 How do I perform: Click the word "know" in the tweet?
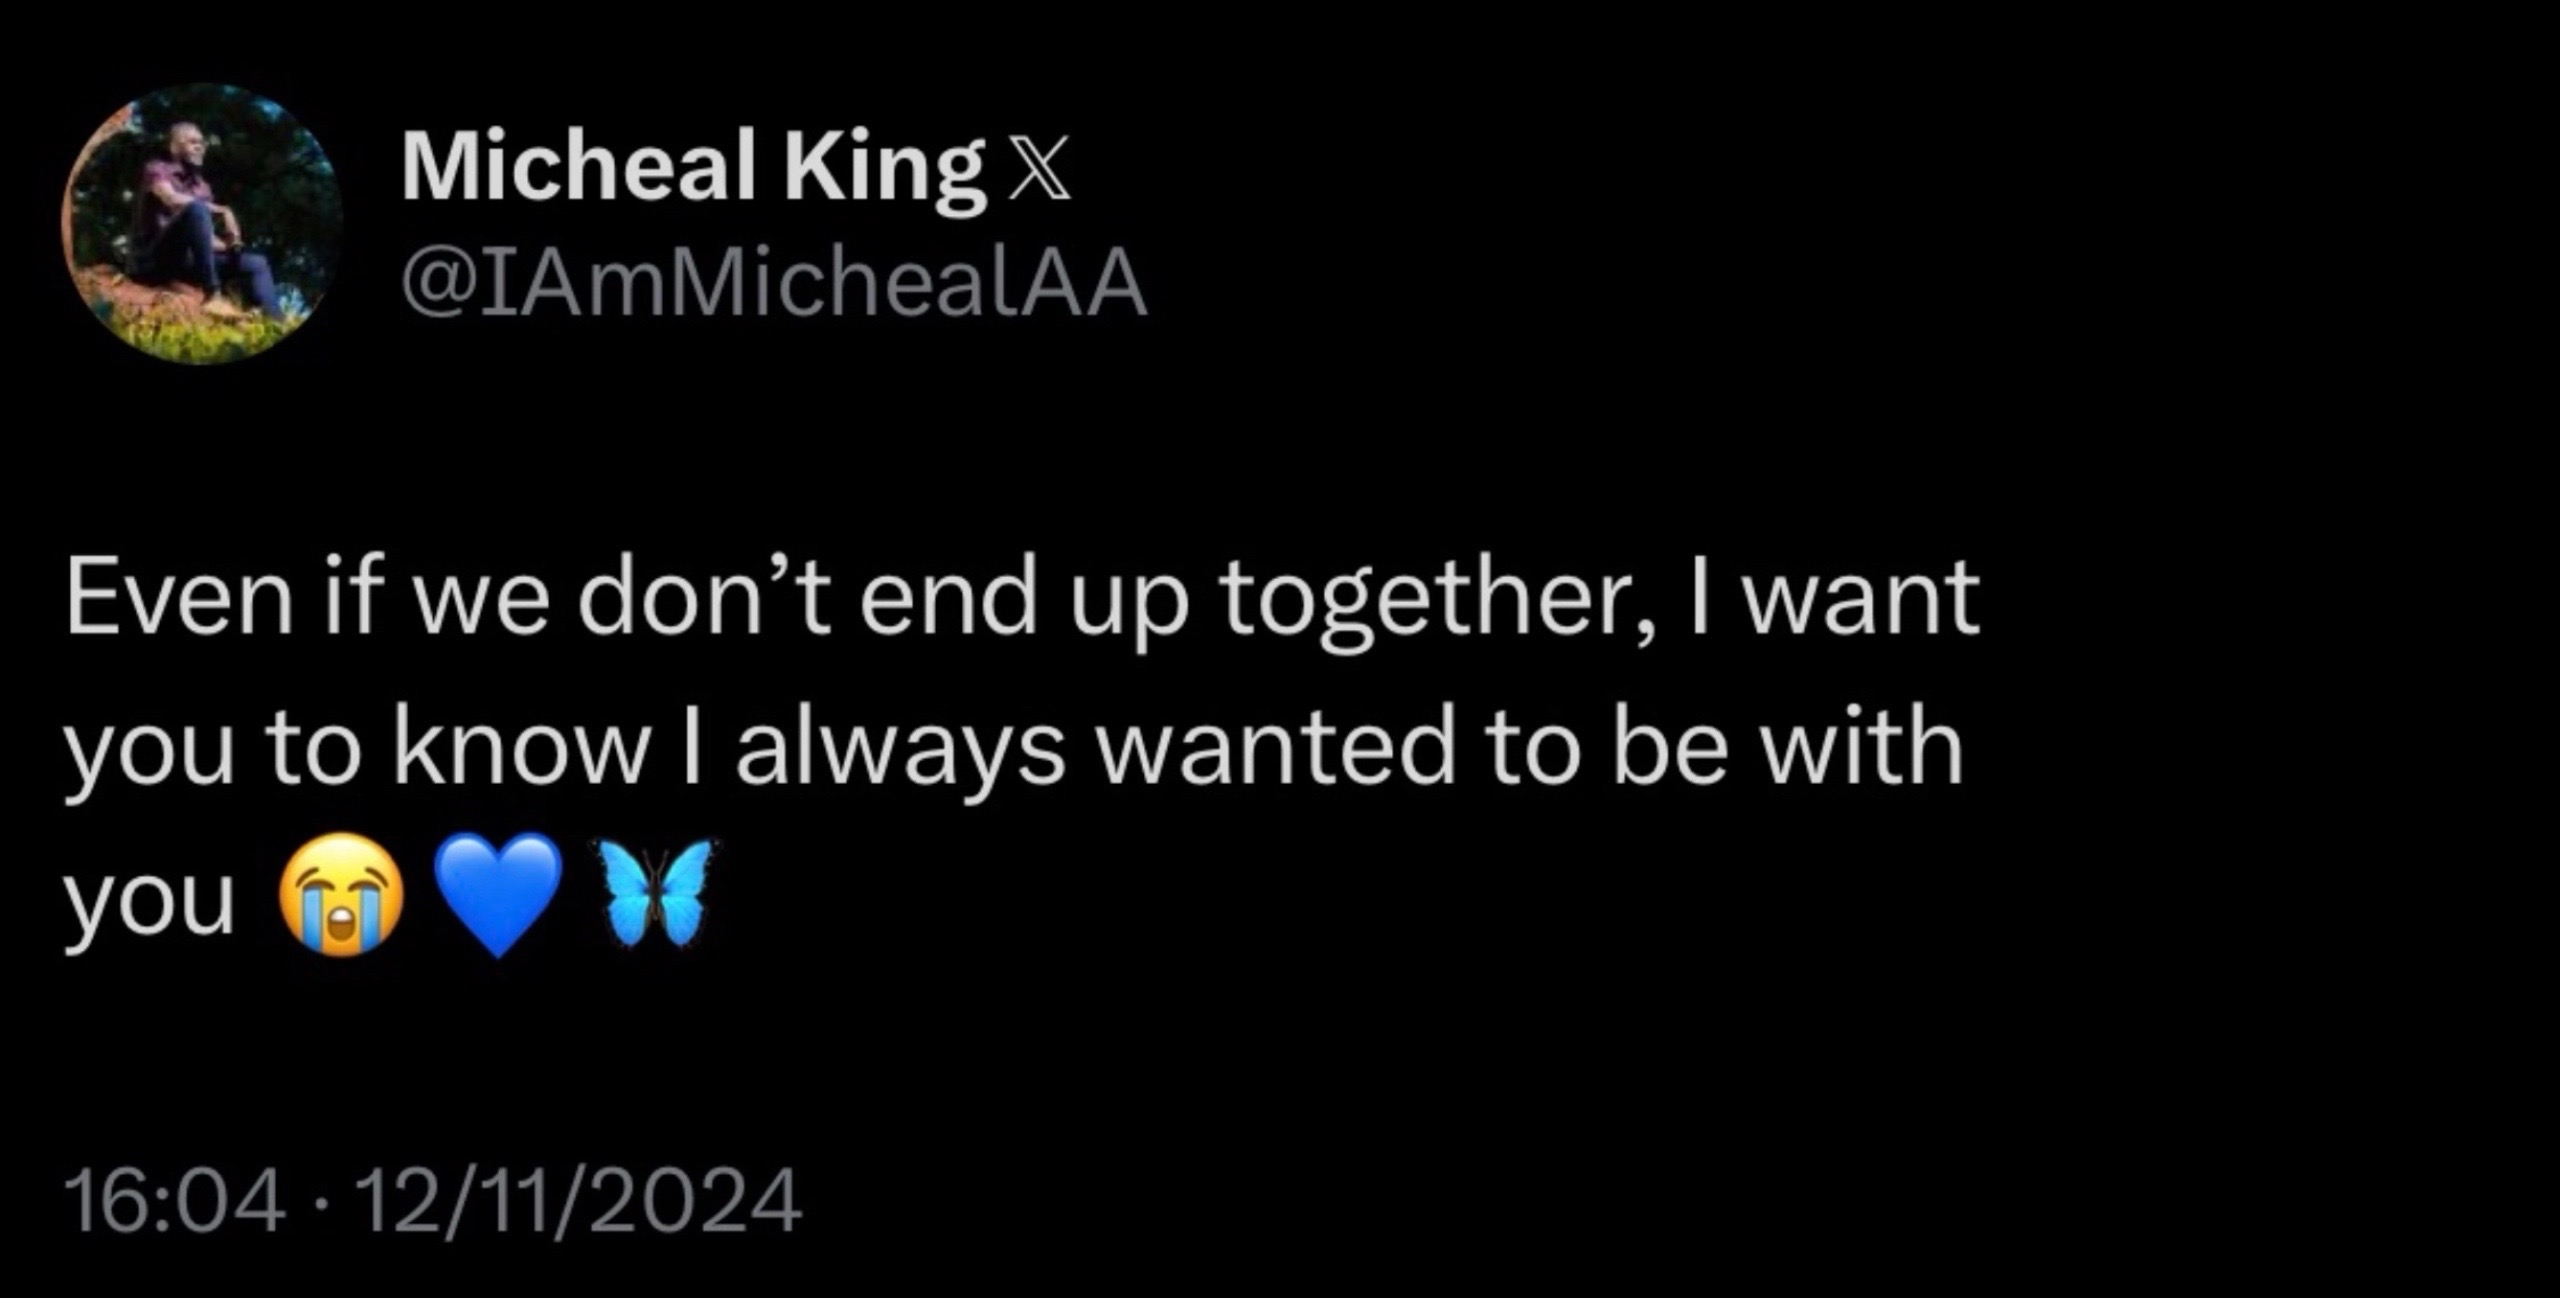pos(521,748)
